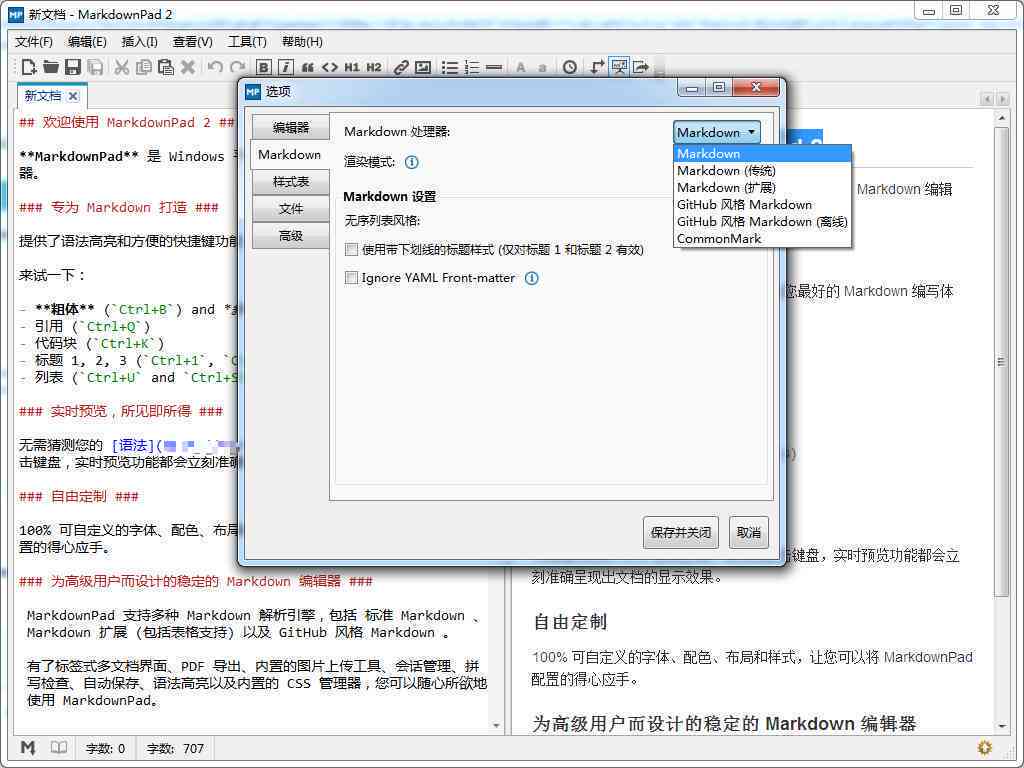The width and height of the screenshot is (1024, 768).
Task: Click the Redo arrow icon
Action: [238, 67]
